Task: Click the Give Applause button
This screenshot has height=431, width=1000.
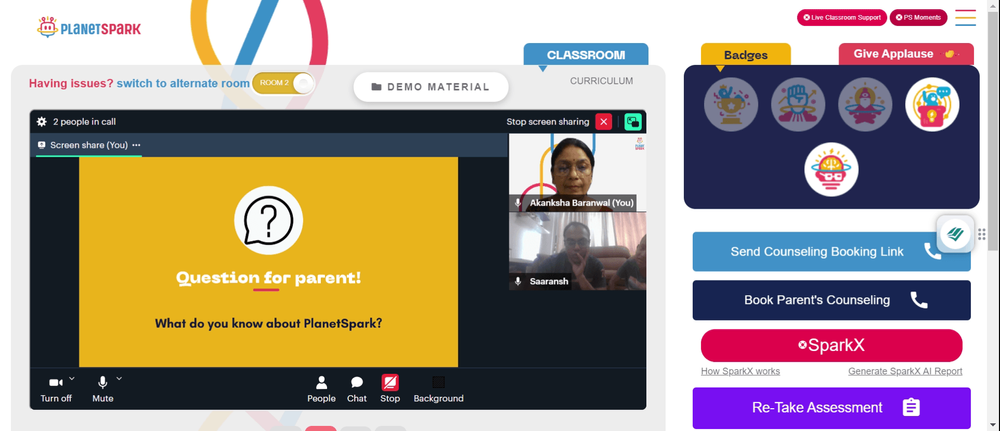Action: click(x=906, y=54)
